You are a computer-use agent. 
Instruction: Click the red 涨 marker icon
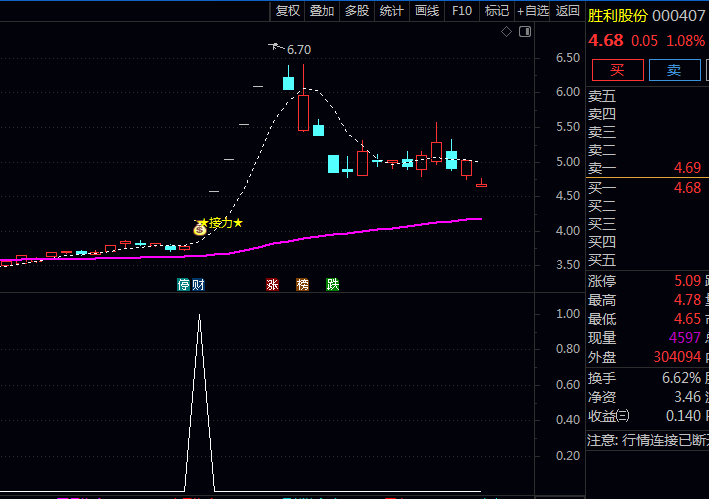coord(272,285)
